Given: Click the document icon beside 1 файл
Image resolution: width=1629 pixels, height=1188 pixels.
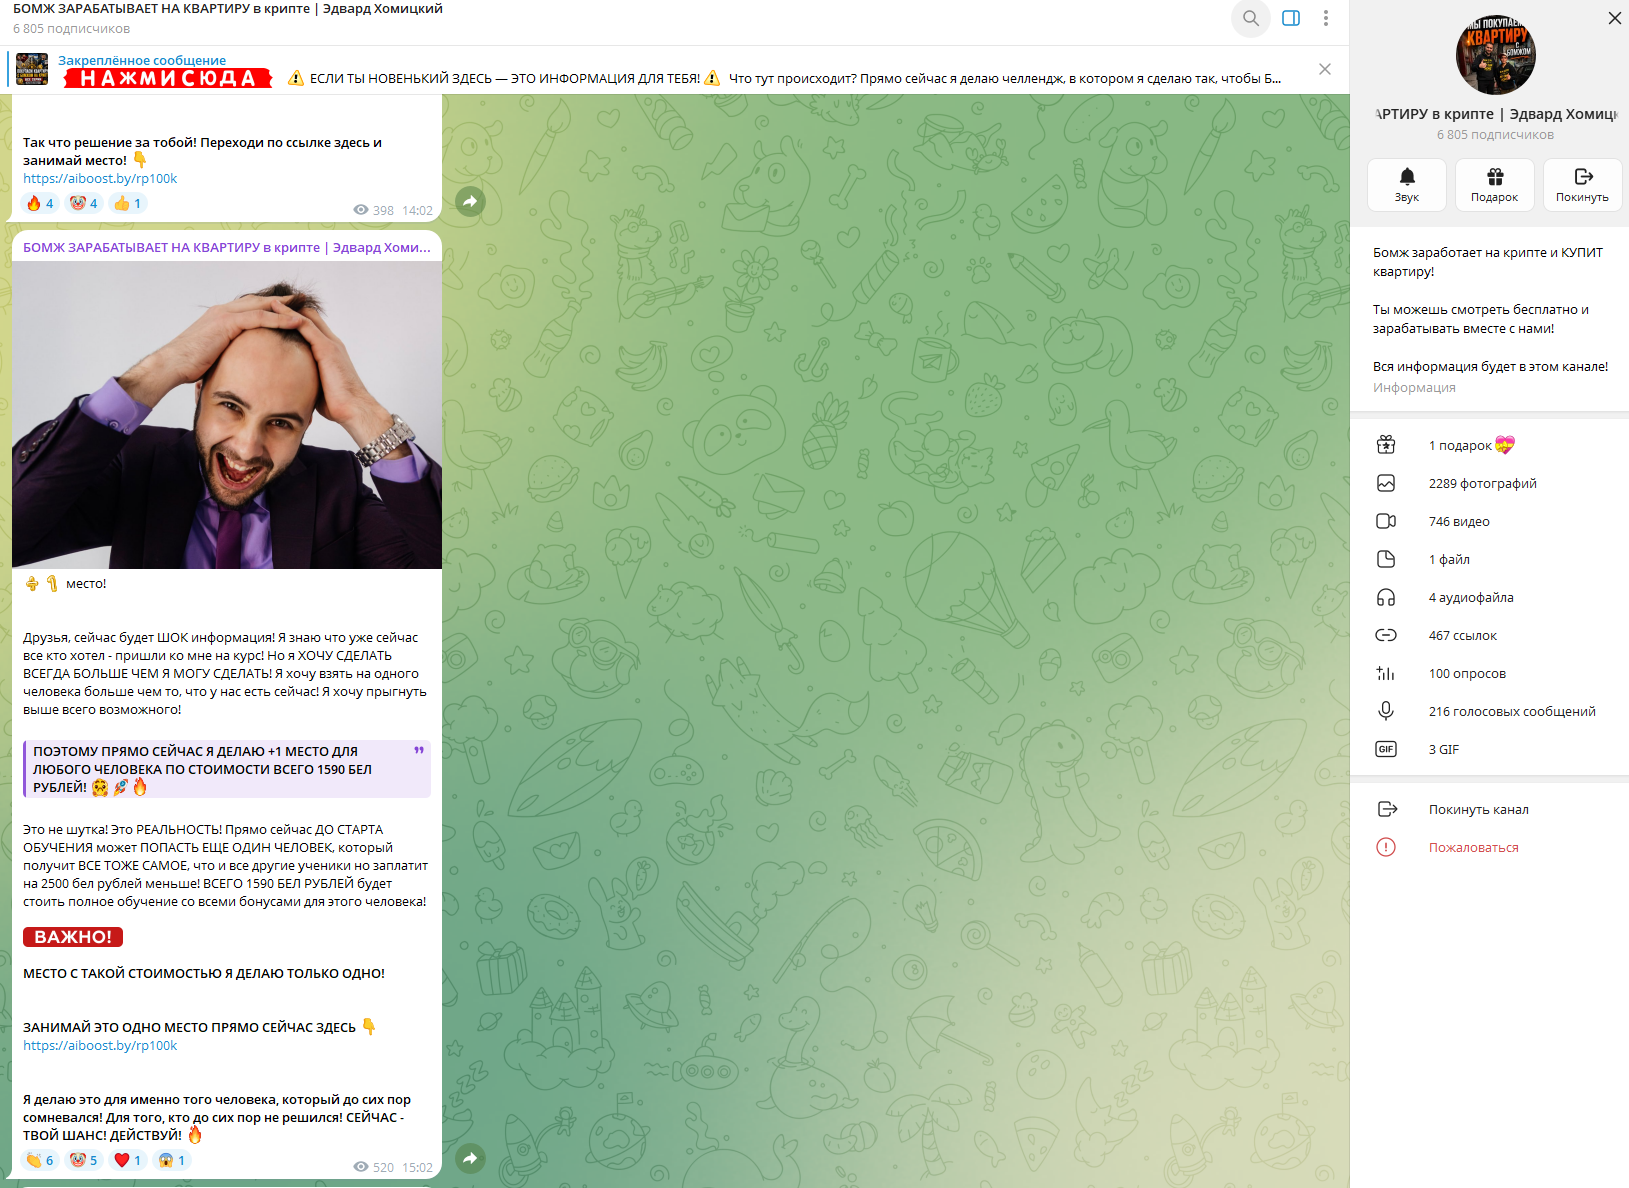Looking at the screenshot, I should coord(1386,559).
